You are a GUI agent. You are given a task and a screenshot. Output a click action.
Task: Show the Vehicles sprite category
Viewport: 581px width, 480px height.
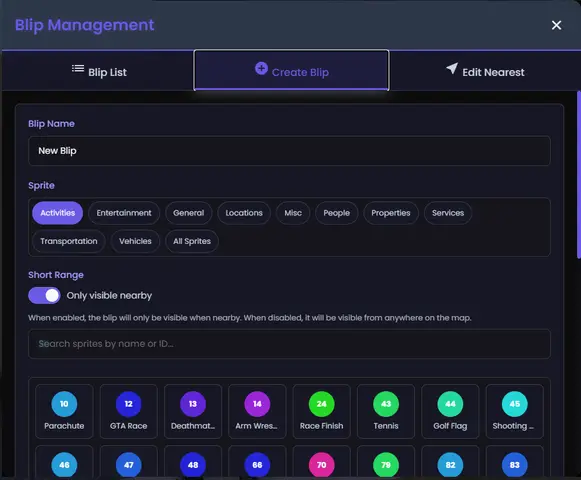tap(135, 241)
